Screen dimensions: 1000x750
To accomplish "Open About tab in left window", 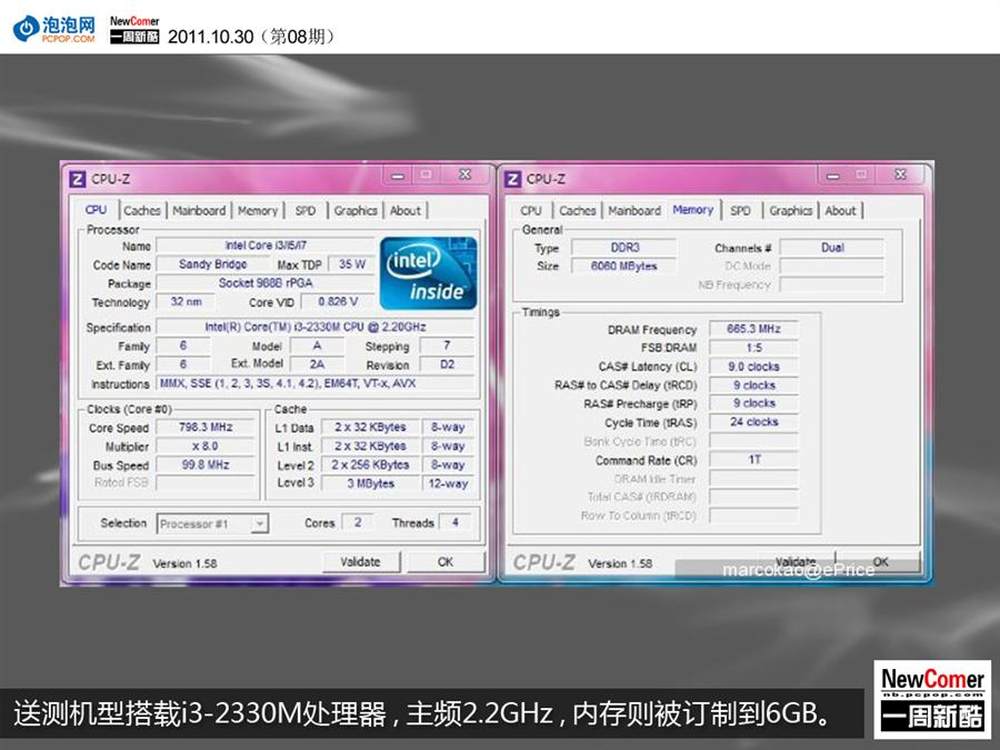I will coord(405,210).
